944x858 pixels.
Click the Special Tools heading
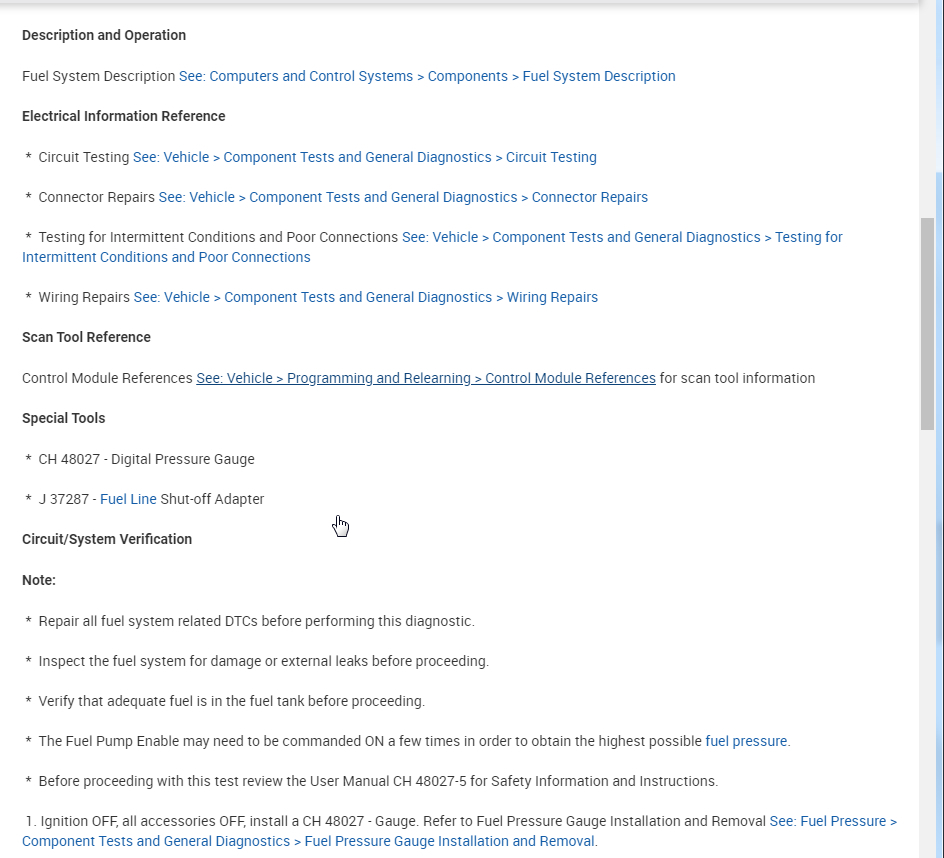[x=63, y=418]
